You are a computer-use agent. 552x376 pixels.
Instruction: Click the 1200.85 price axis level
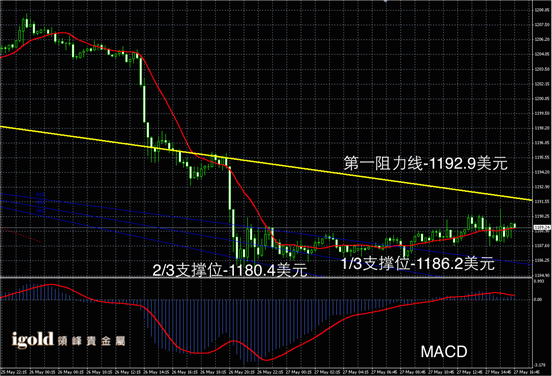(x=542, y=99)
